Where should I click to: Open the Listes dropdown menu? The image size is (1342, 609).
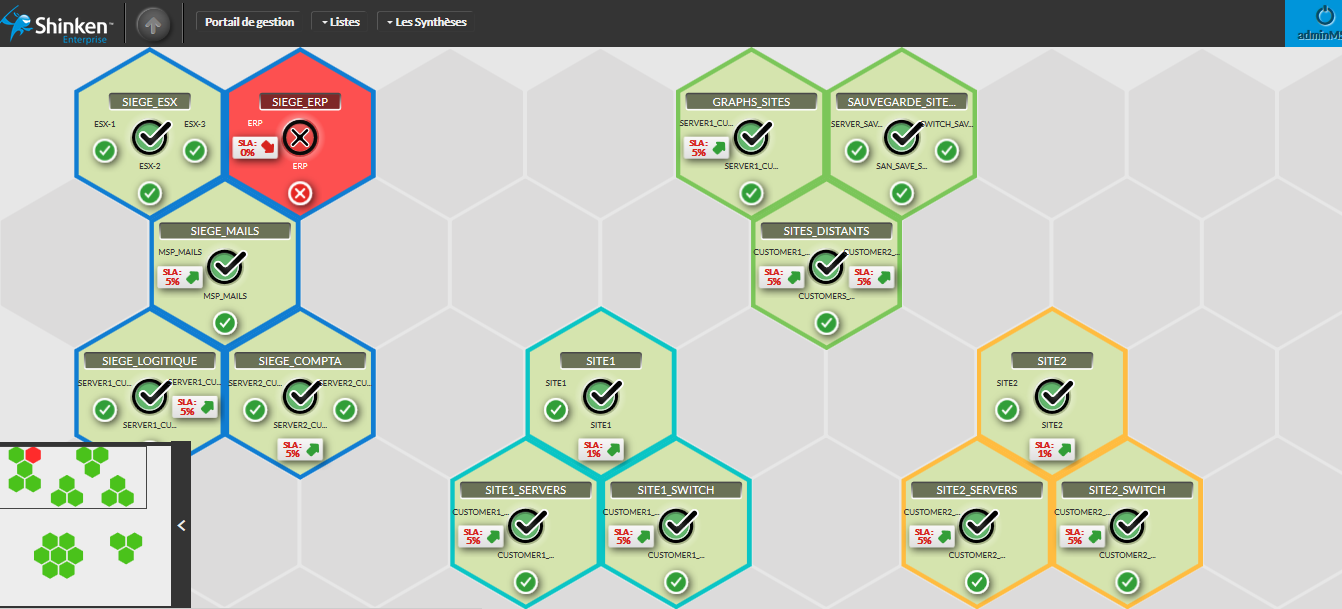(340, 22)
